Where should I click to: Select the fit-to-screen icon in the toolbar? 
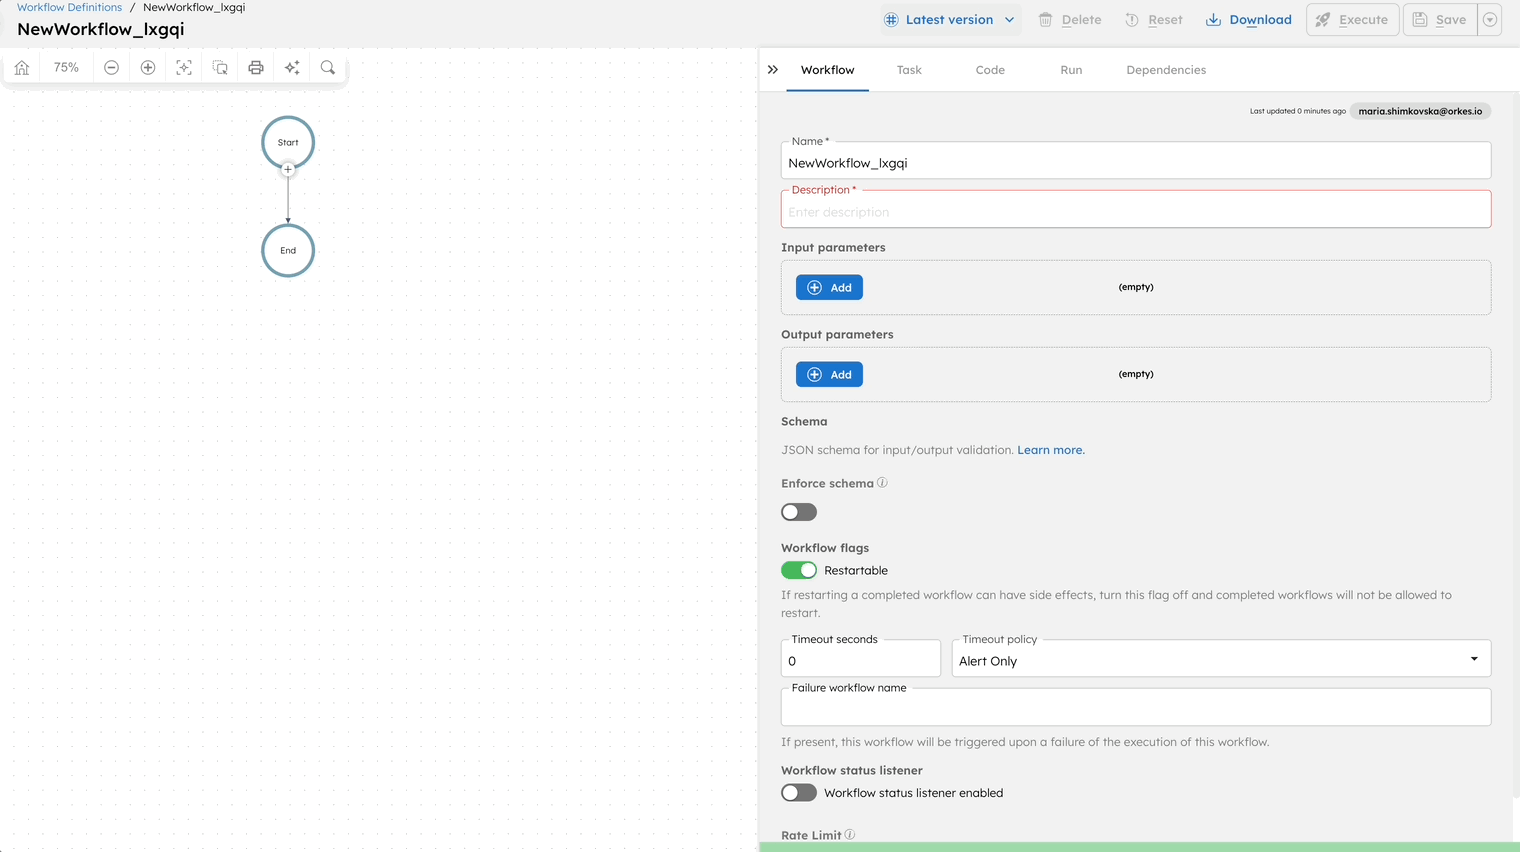click(184, 67)
